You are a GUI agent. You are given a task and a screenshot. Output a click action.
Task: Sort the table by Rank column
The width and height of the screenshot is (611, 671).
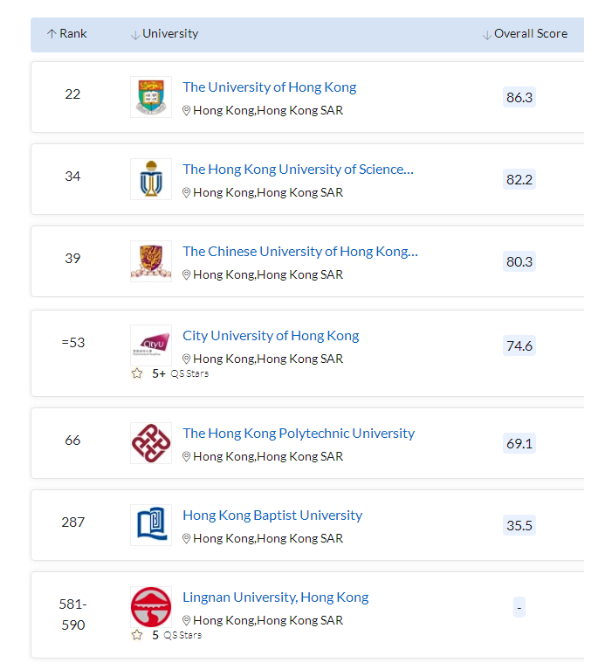coord(67,34)
